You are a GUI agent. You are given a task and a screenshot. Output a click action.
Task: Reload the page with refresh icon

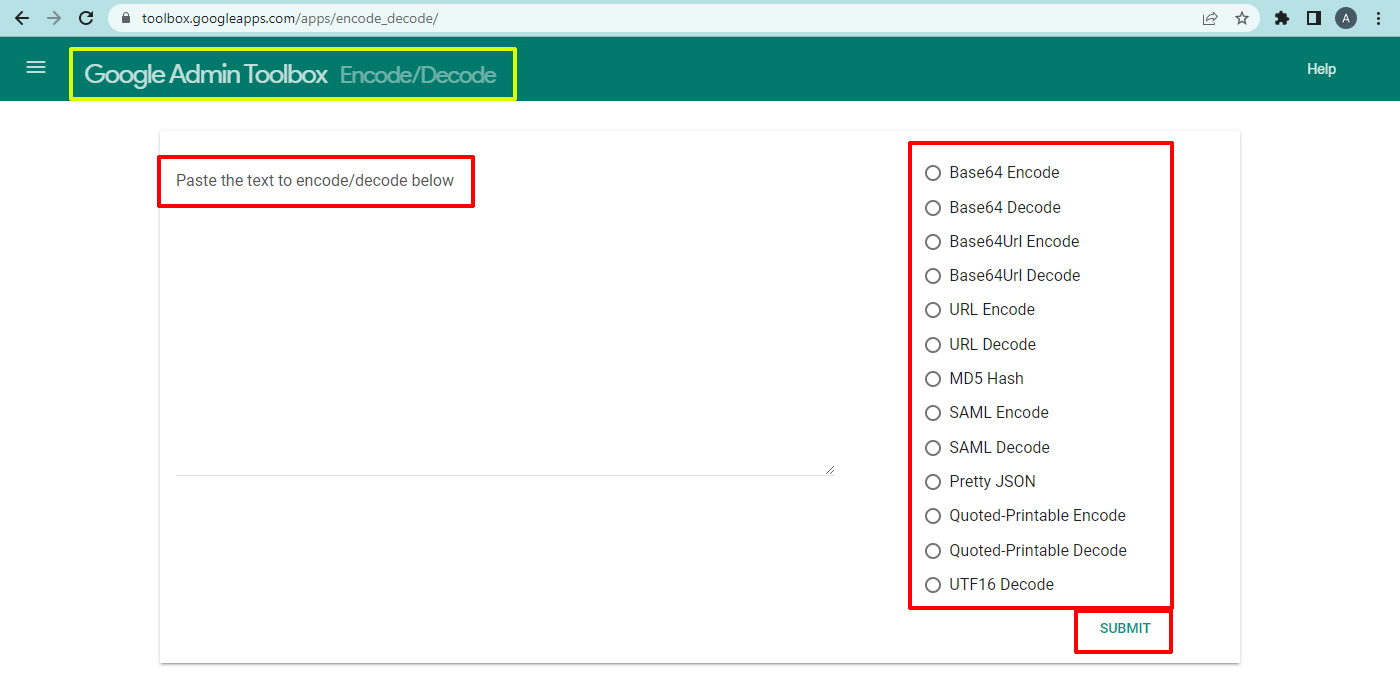(x=86, y=18)
